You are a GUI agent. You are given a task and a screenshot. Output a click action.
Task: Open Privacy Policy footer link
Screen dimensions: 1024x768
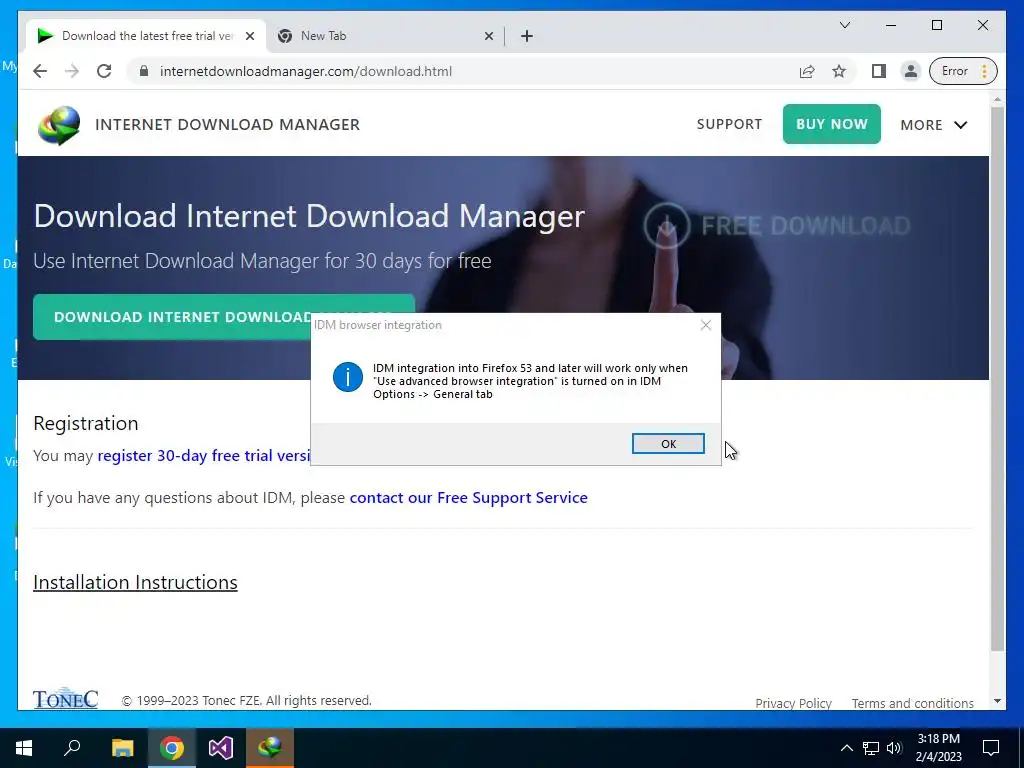point(793,703)
